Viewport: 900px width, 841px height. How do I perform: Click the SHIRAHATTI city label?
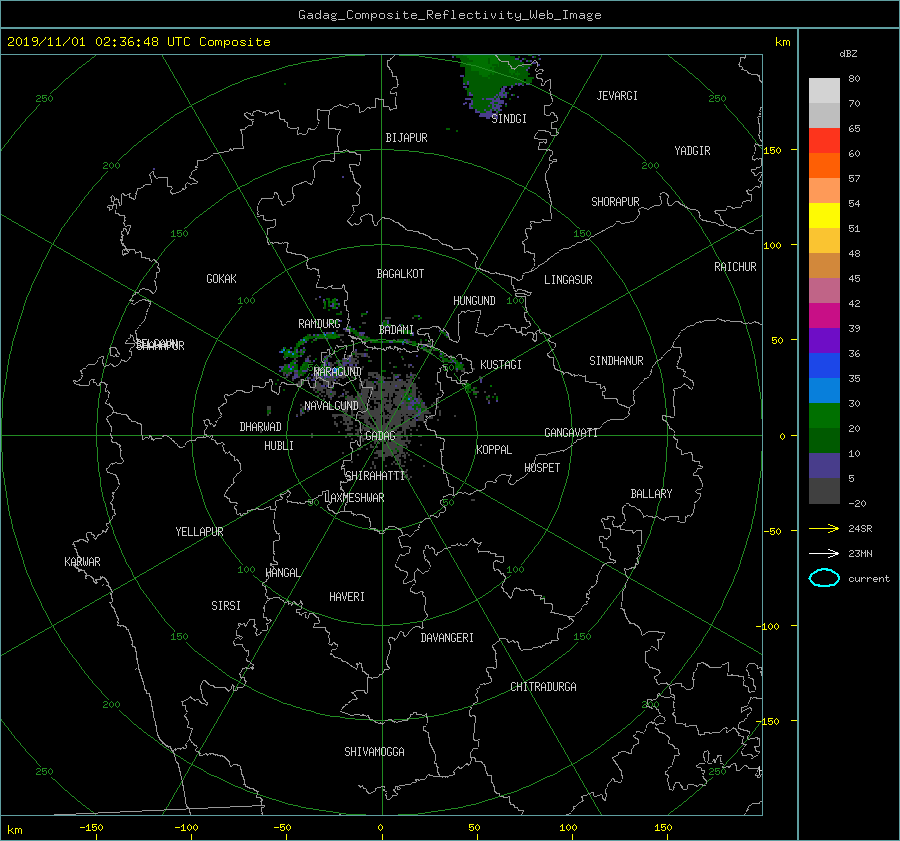[x=375, y=476]
